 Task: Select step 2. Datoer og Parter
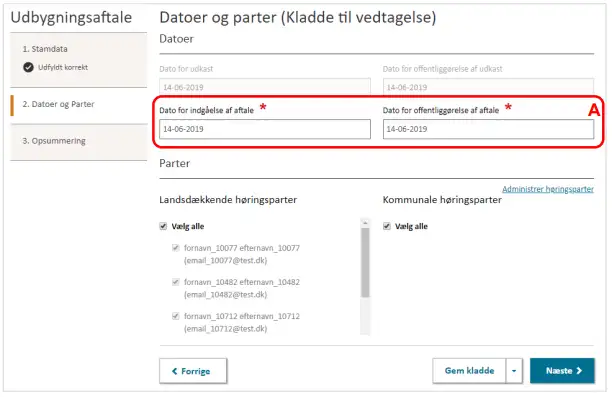59,104
